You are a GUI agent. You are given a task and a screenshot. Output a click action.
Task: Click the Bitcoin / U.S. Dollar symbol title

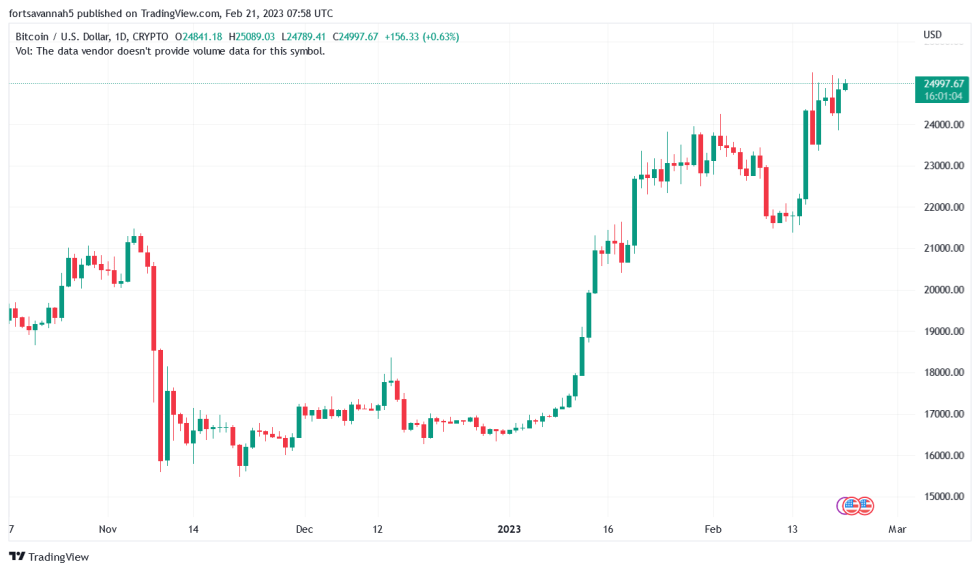(91, 37)
